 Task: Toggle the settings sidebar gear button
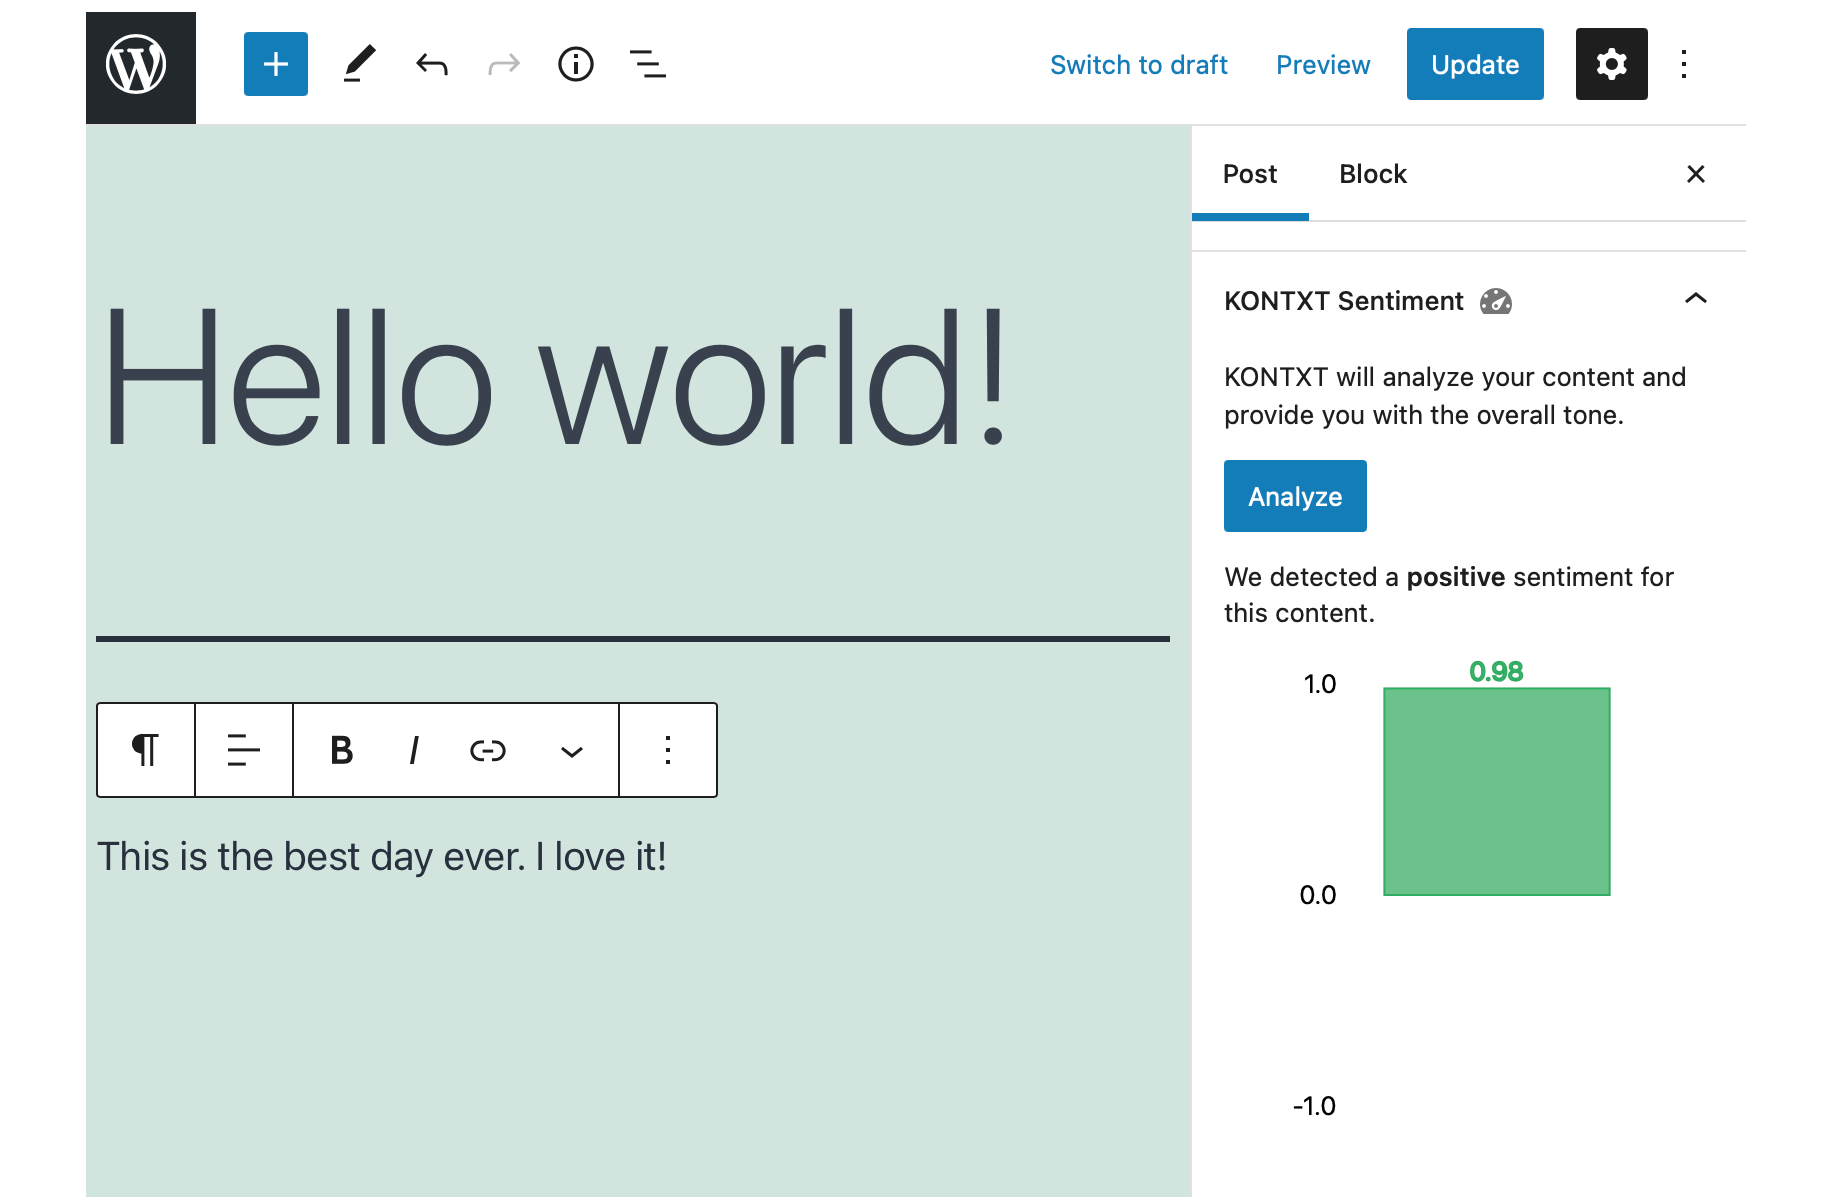click(1611, 64)
